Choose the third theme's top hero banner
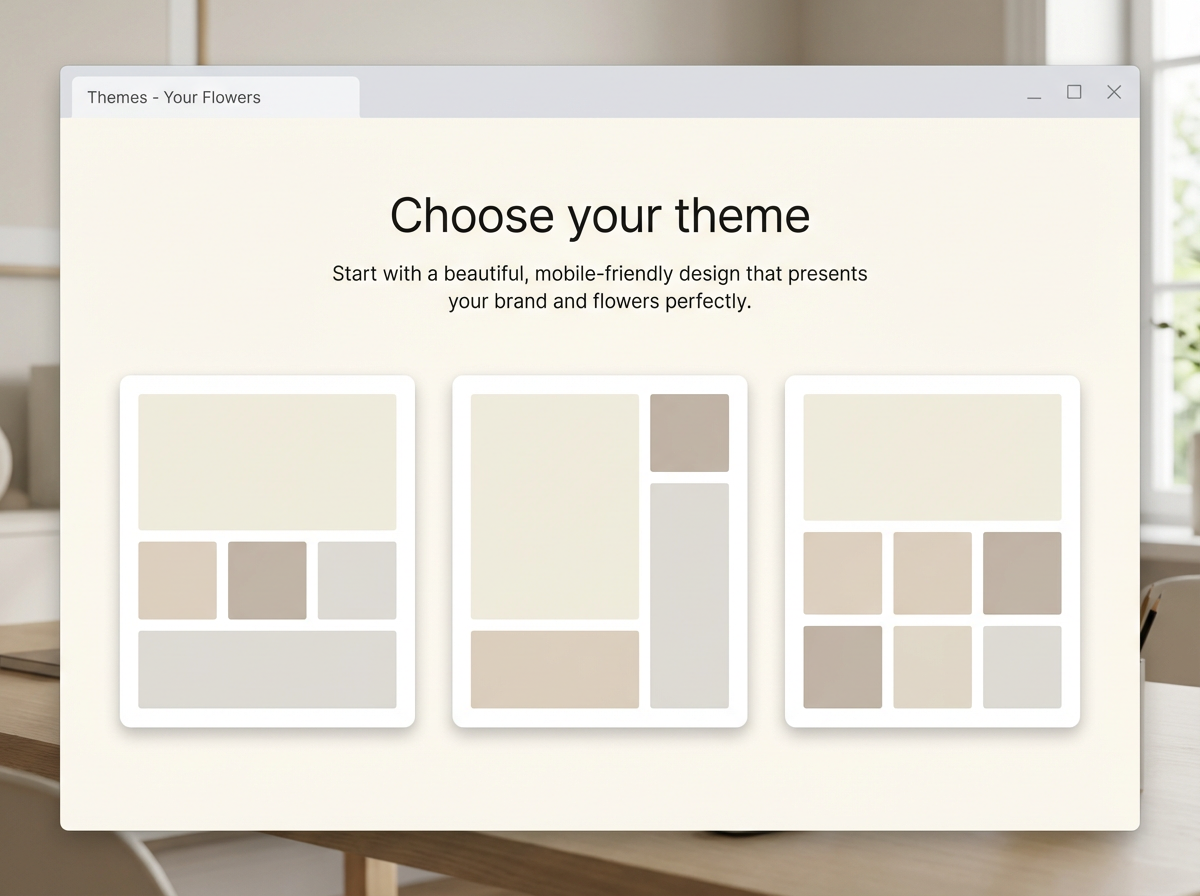Viewport: 1200px width, 896px height. pyautogui.click(x=932, y=457)
